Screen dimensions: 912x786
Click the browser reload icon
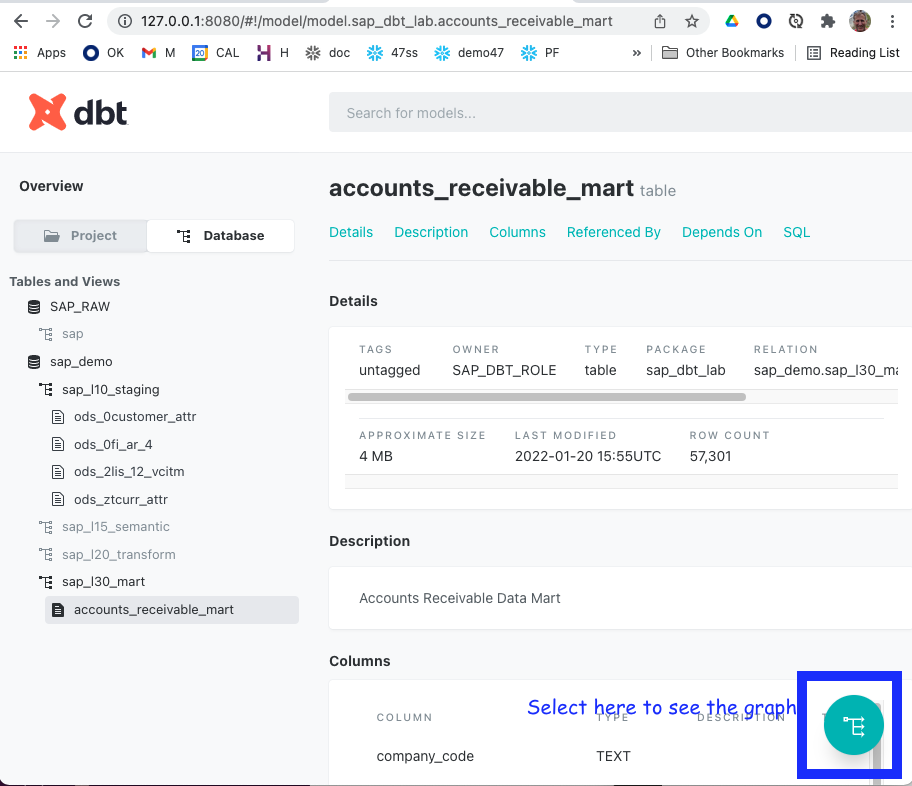pos(86,18)
